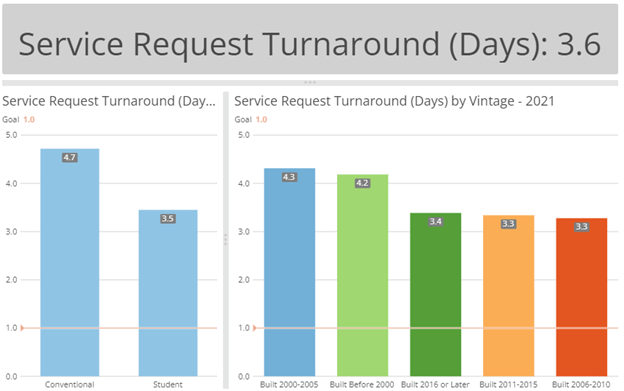Click the truncated left chart title
624x391 pixels.
[109, 101]
